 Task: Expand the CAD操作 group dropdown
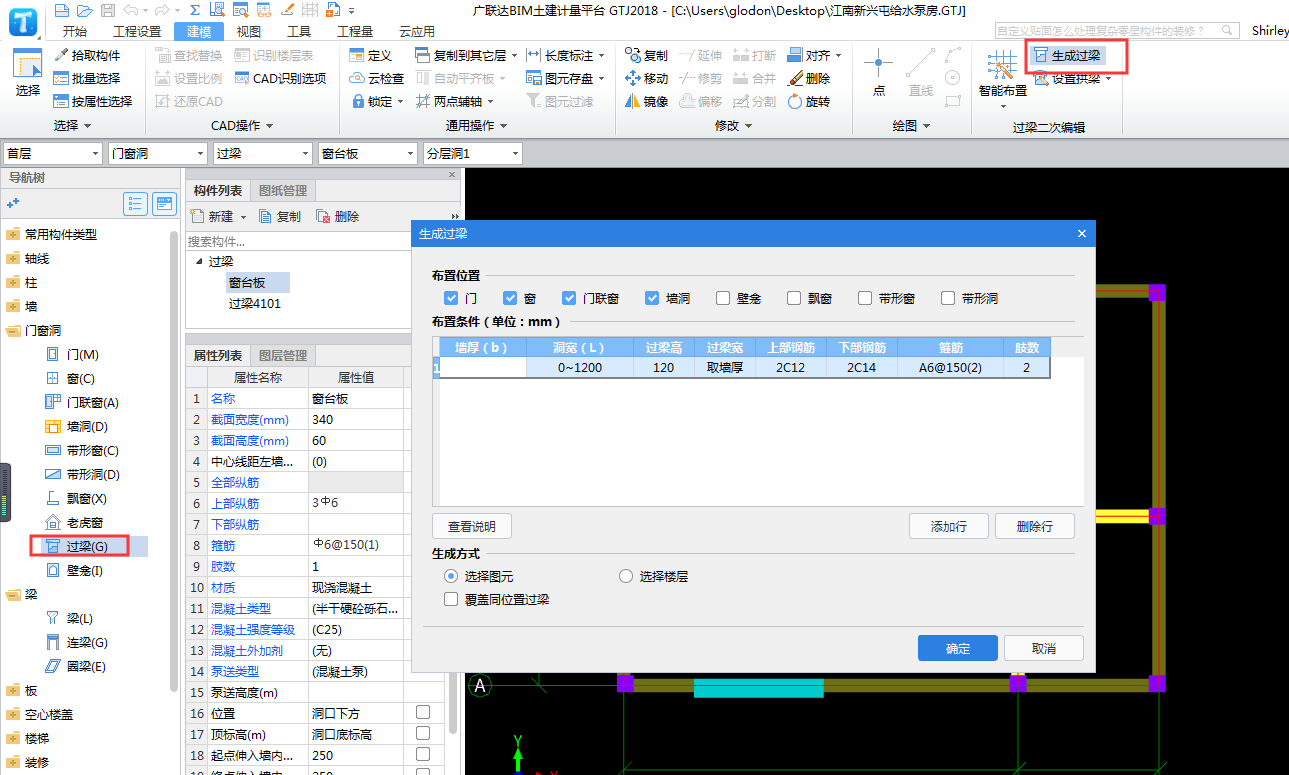click(242, 126)
